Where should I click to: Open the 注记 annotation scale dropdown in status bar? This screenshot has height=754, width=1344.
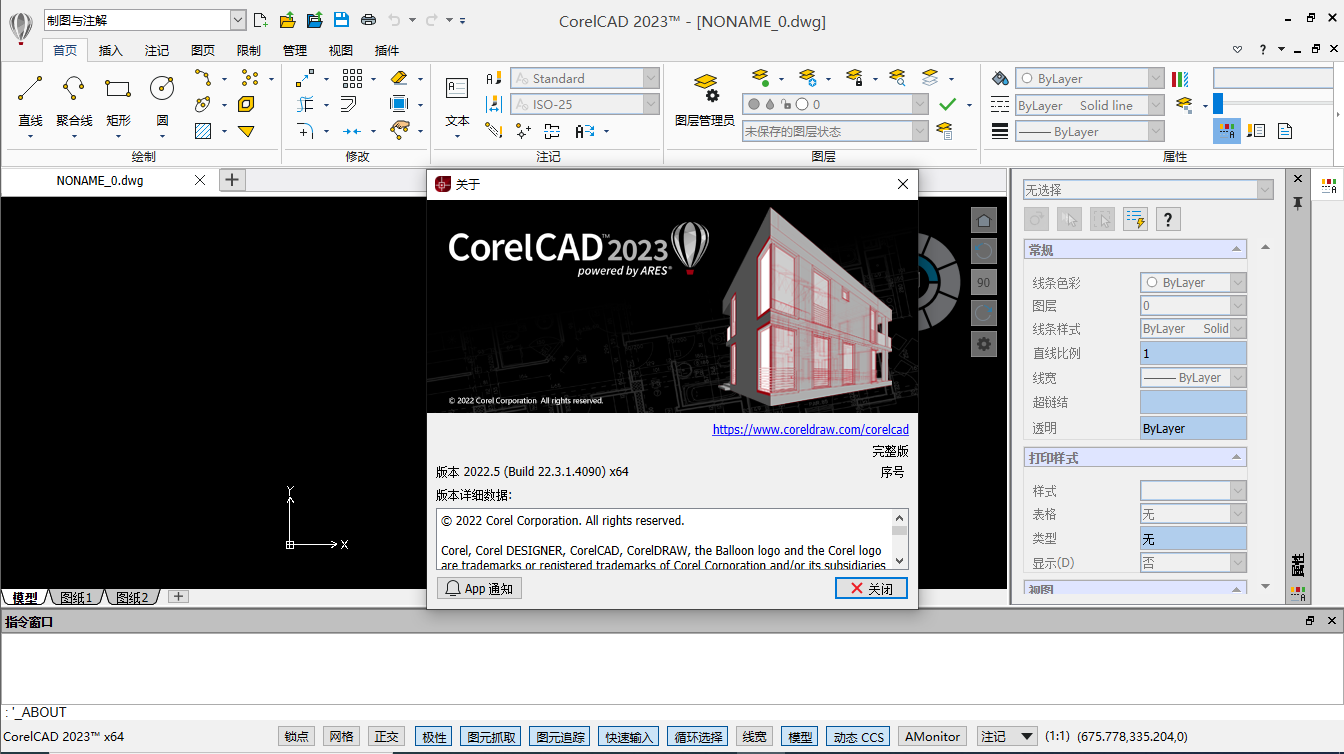pos(1008,737)
